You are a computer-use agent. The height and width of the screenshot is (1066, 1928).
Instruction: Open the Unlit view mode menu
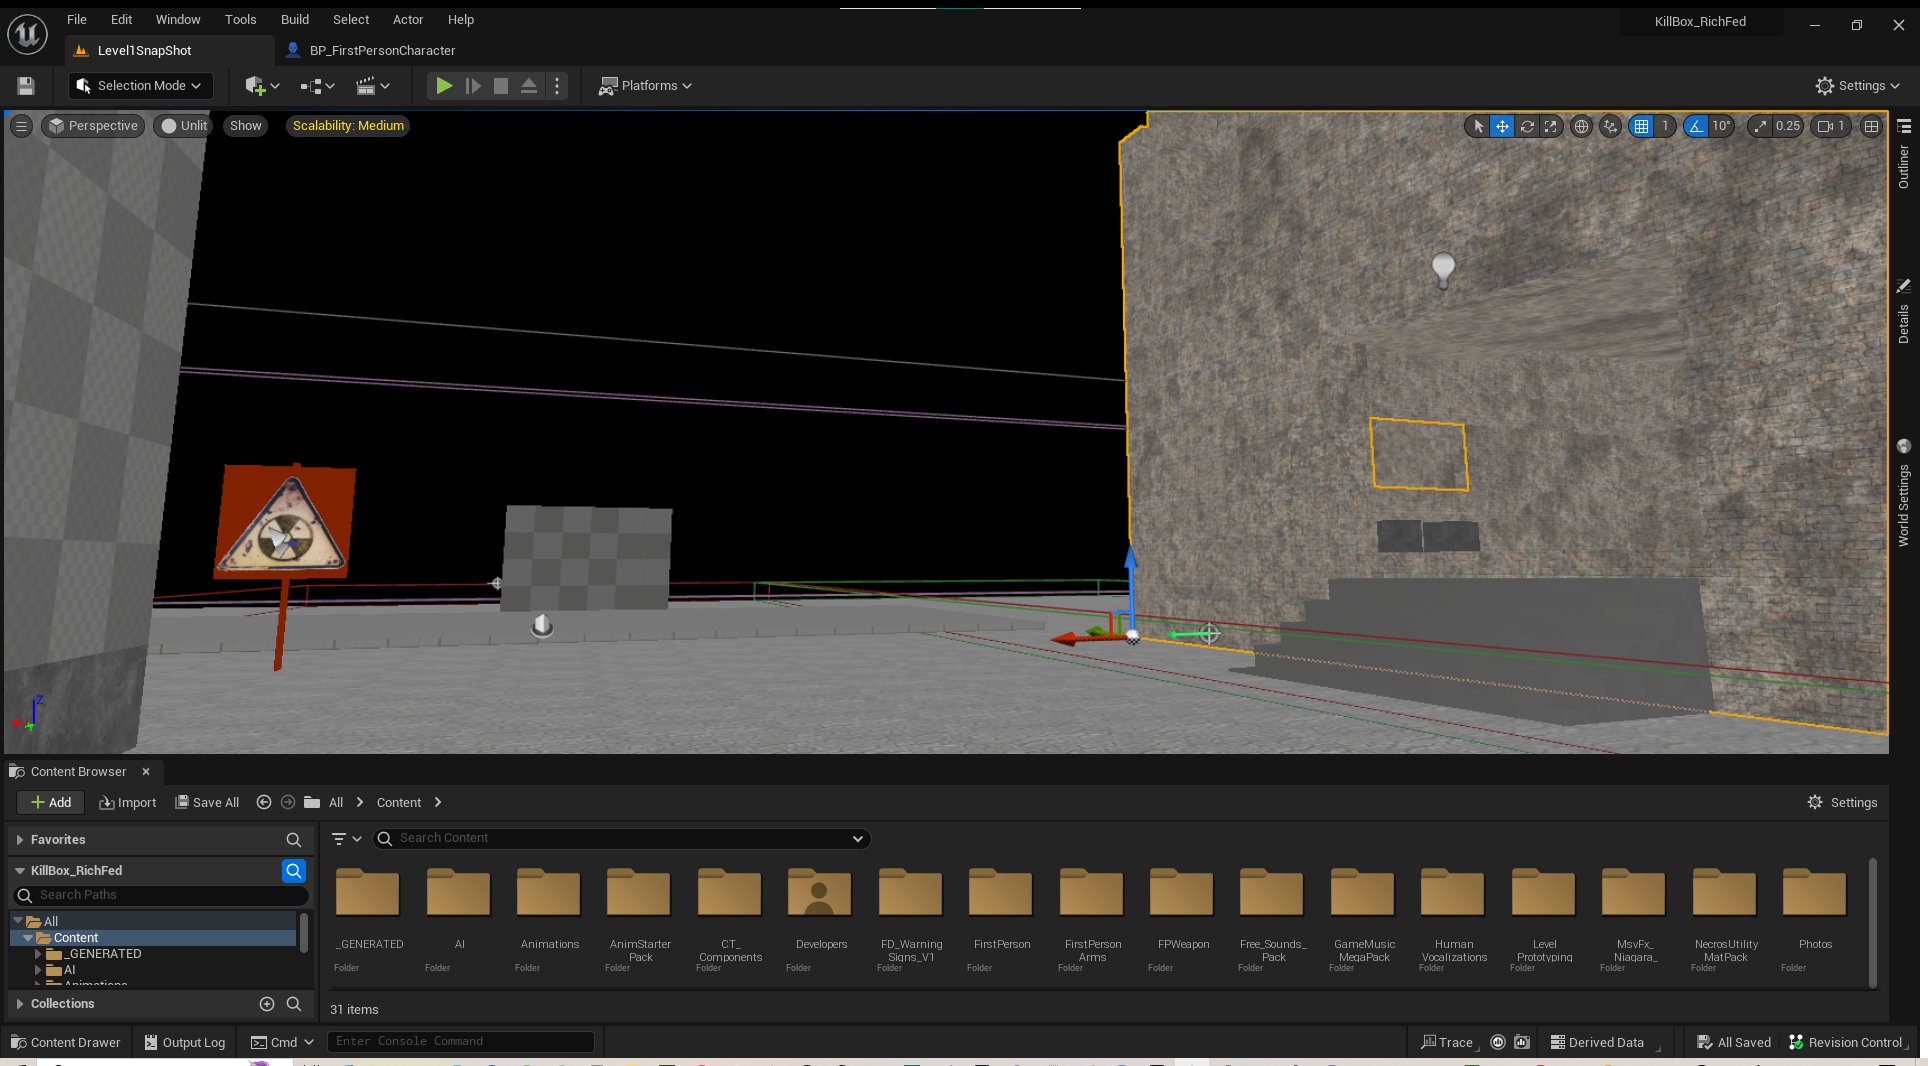[x=184, y=126]
